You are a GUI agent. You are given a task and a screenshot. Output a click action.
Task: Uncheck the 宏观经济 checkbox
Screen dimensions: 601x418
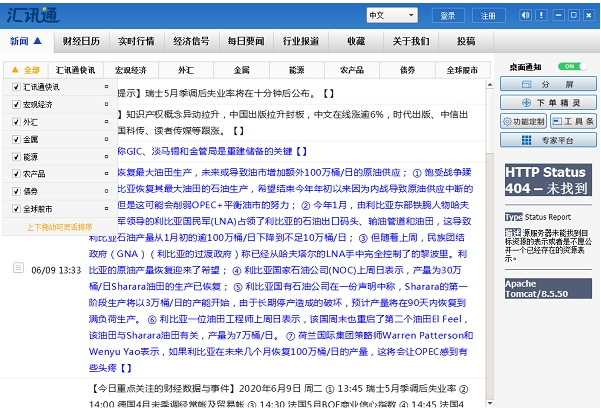tap(16, 104)
